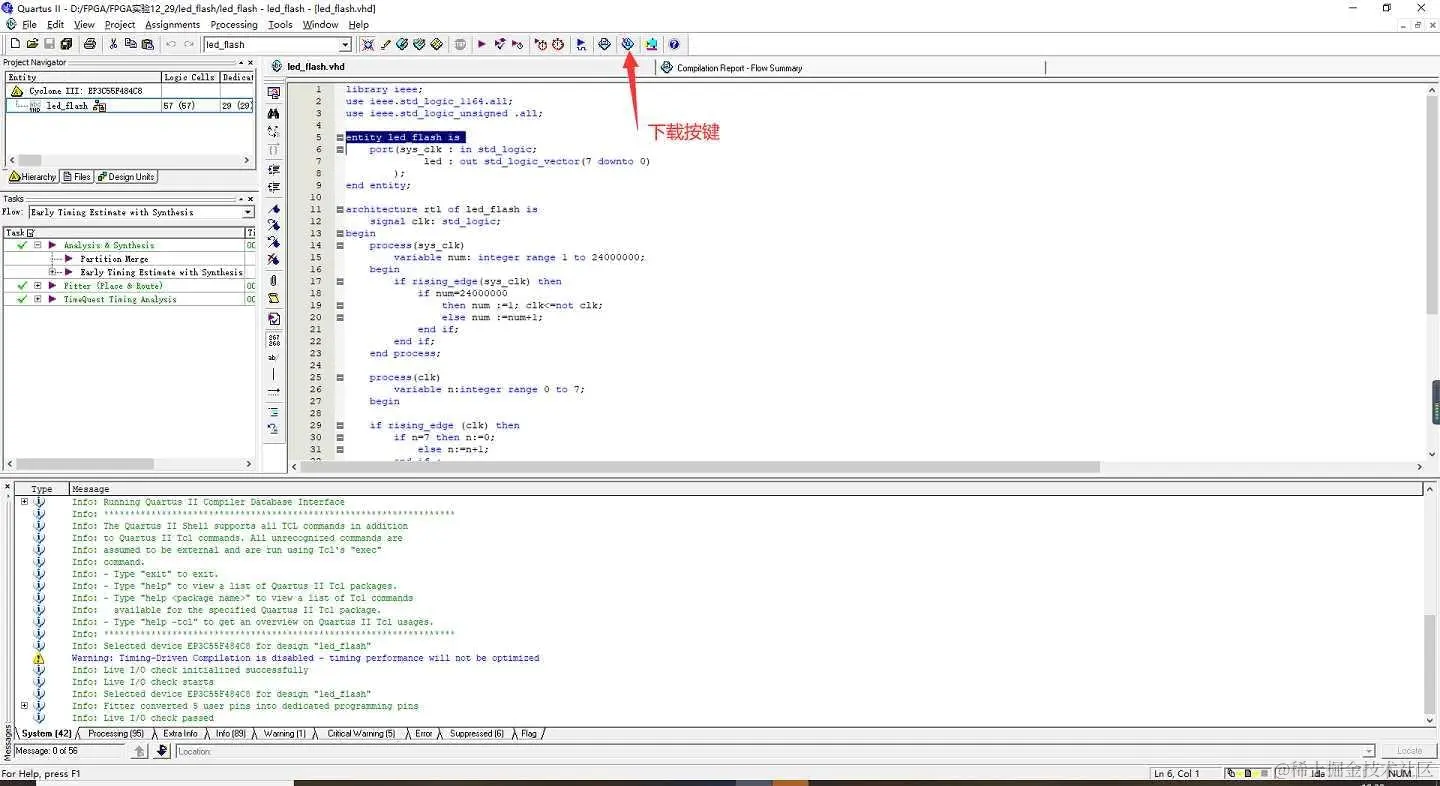Open the Flow dropdown in Tasks panel
1440x786 pixels.
pyautogui.click(x=249, y=212)
